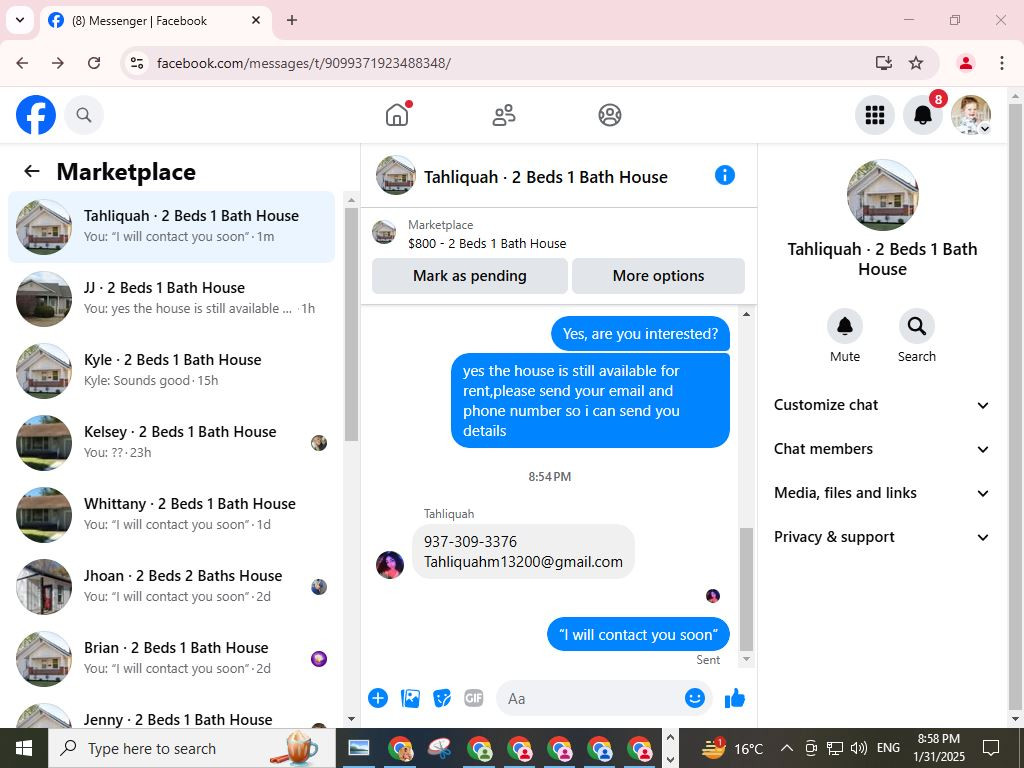
Task: Expand Customize chat section
Action: [882, 405]
